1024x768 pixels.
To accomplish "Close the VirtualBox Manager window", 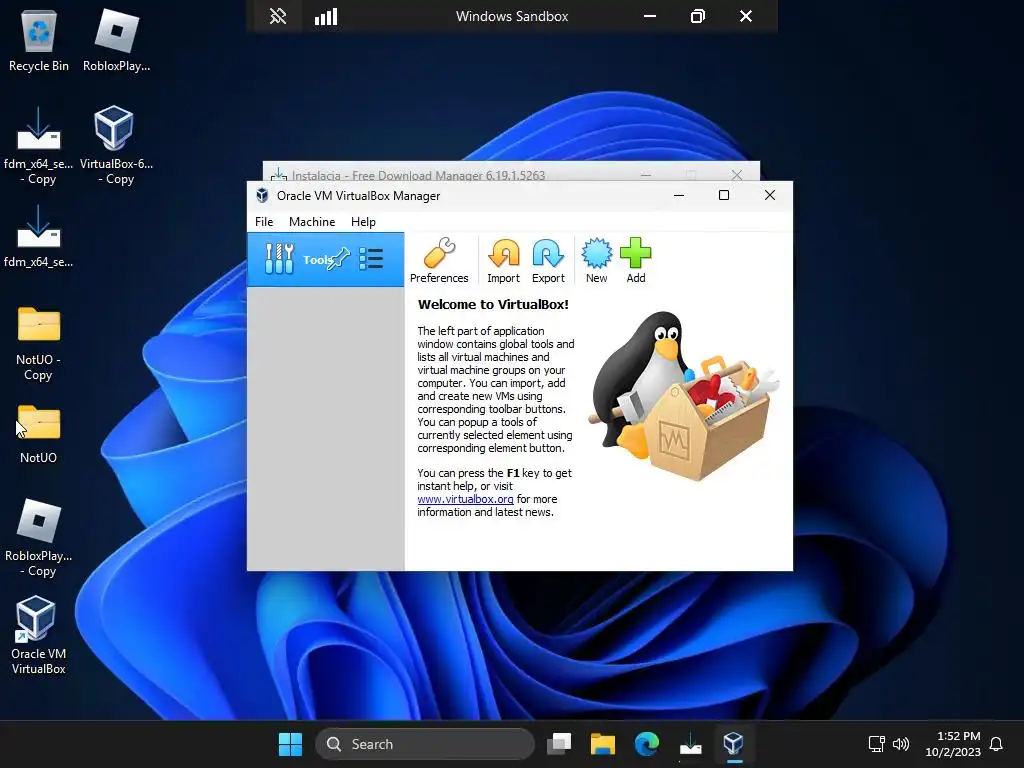I will click(x=770, y=195).
